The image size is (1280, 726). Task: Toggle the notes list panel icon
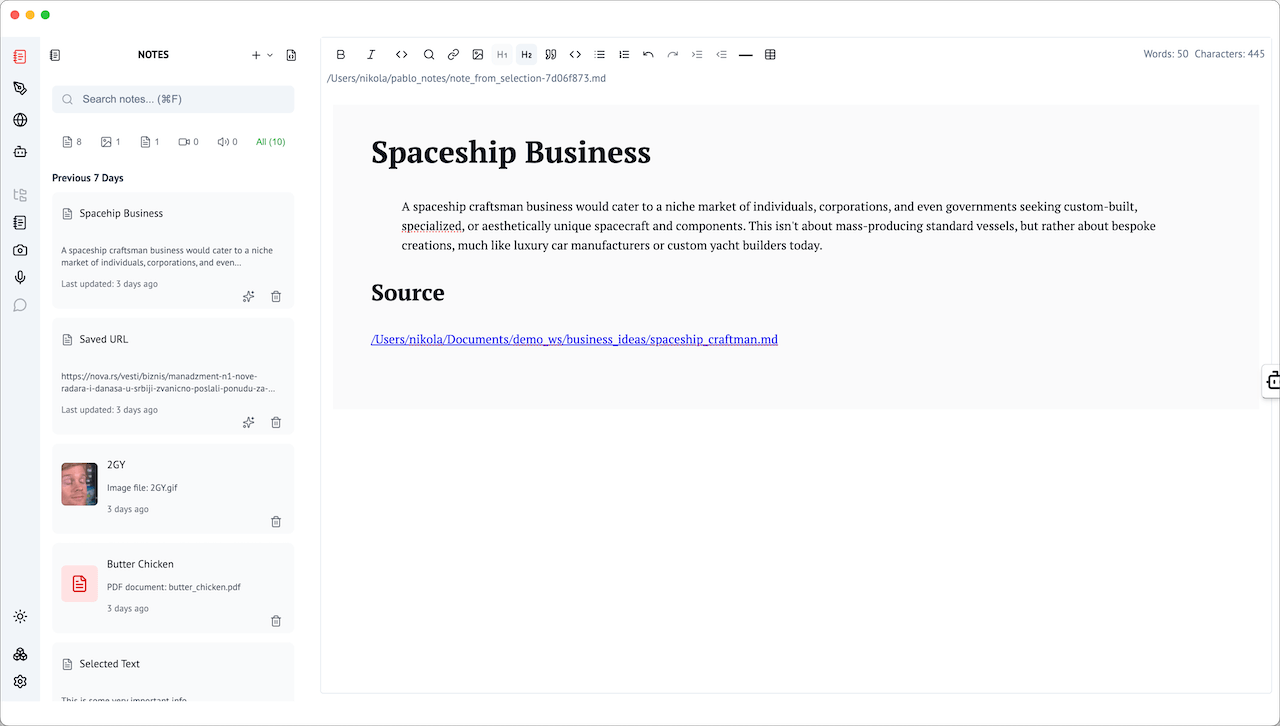coord(55,55)
